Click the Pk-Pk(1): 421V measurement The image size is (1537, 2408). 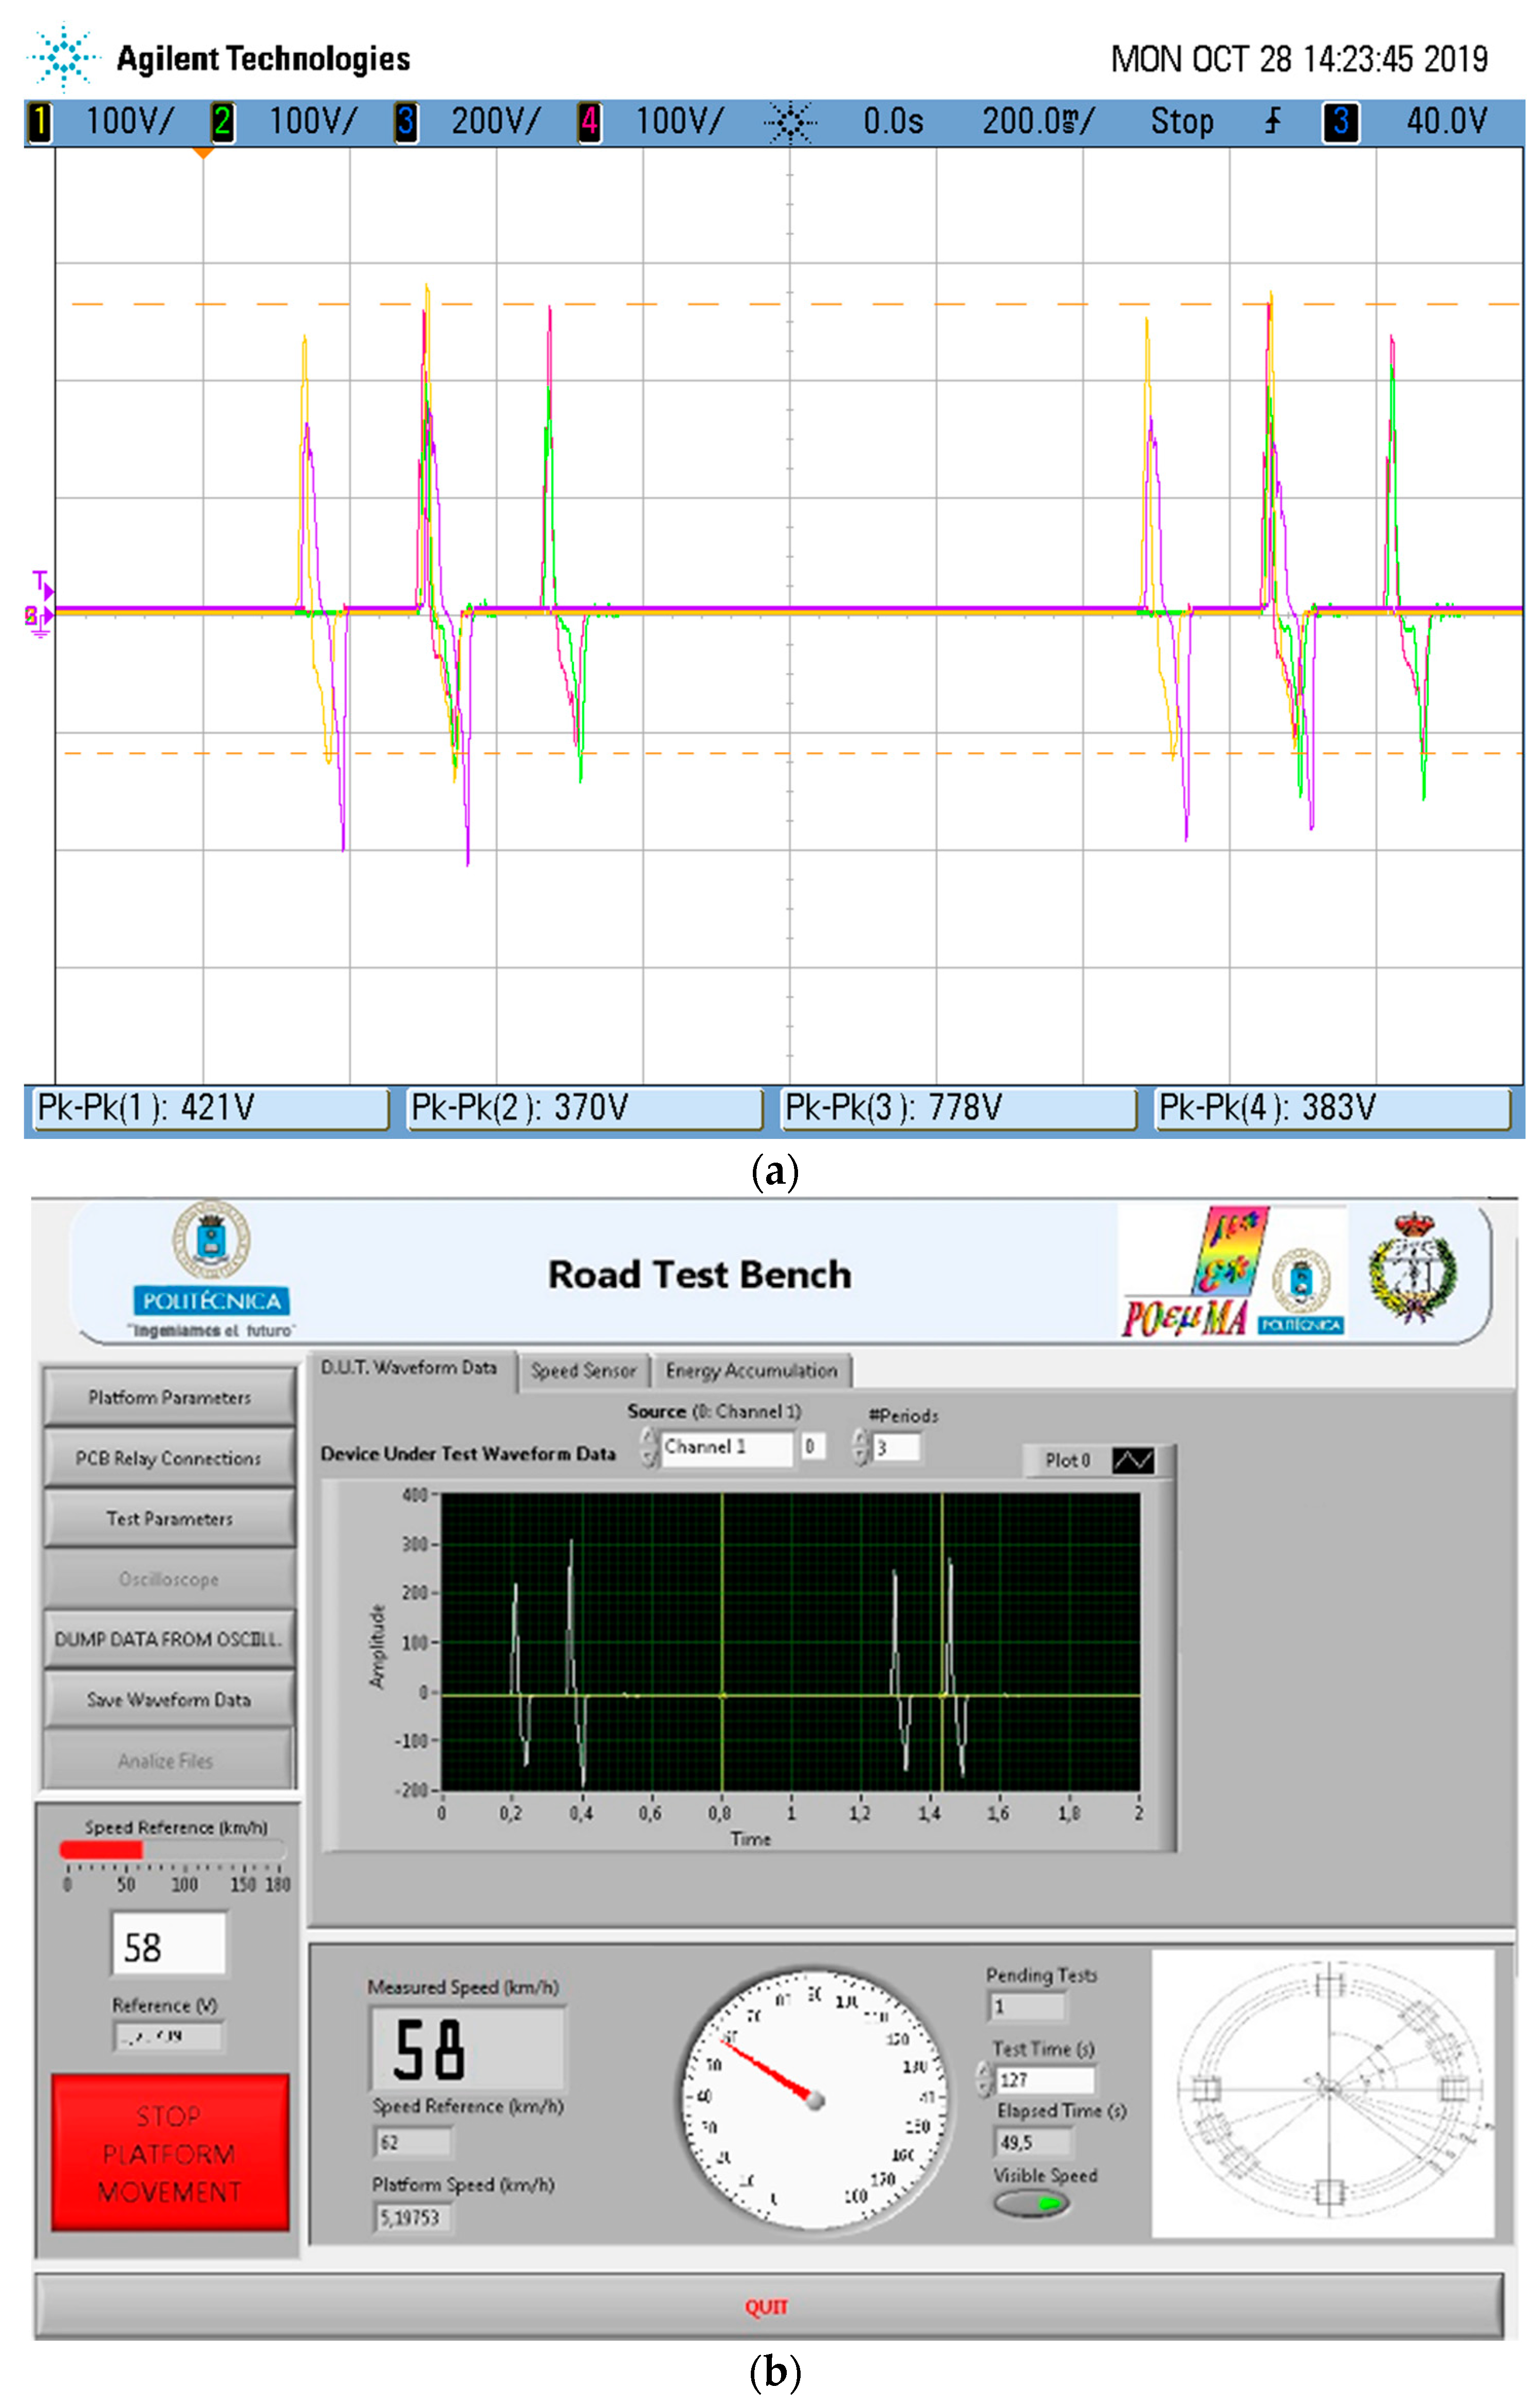click(x=210, y=1108)
